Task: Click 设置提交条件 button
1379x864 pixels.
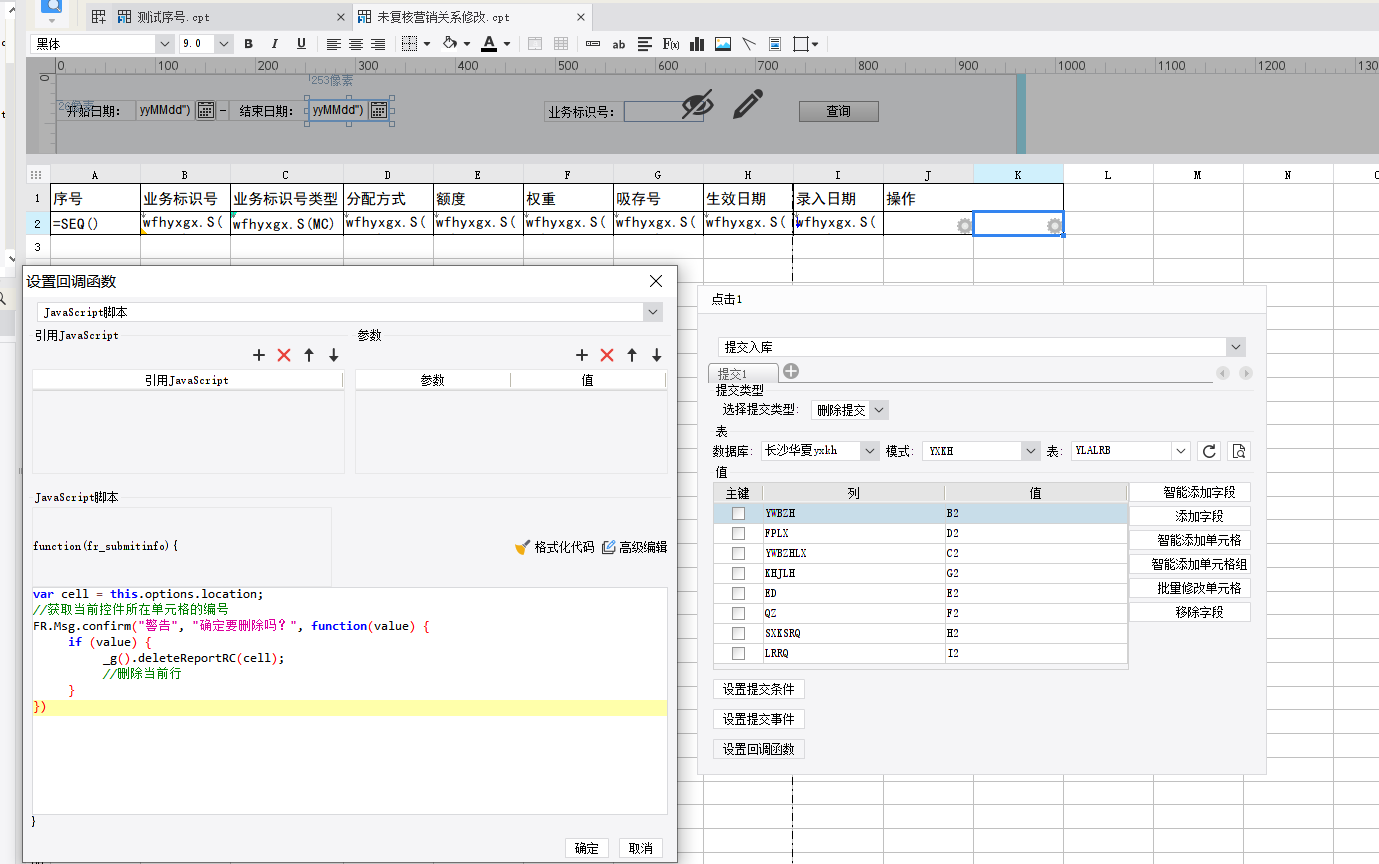Action: tap(759, 689)
